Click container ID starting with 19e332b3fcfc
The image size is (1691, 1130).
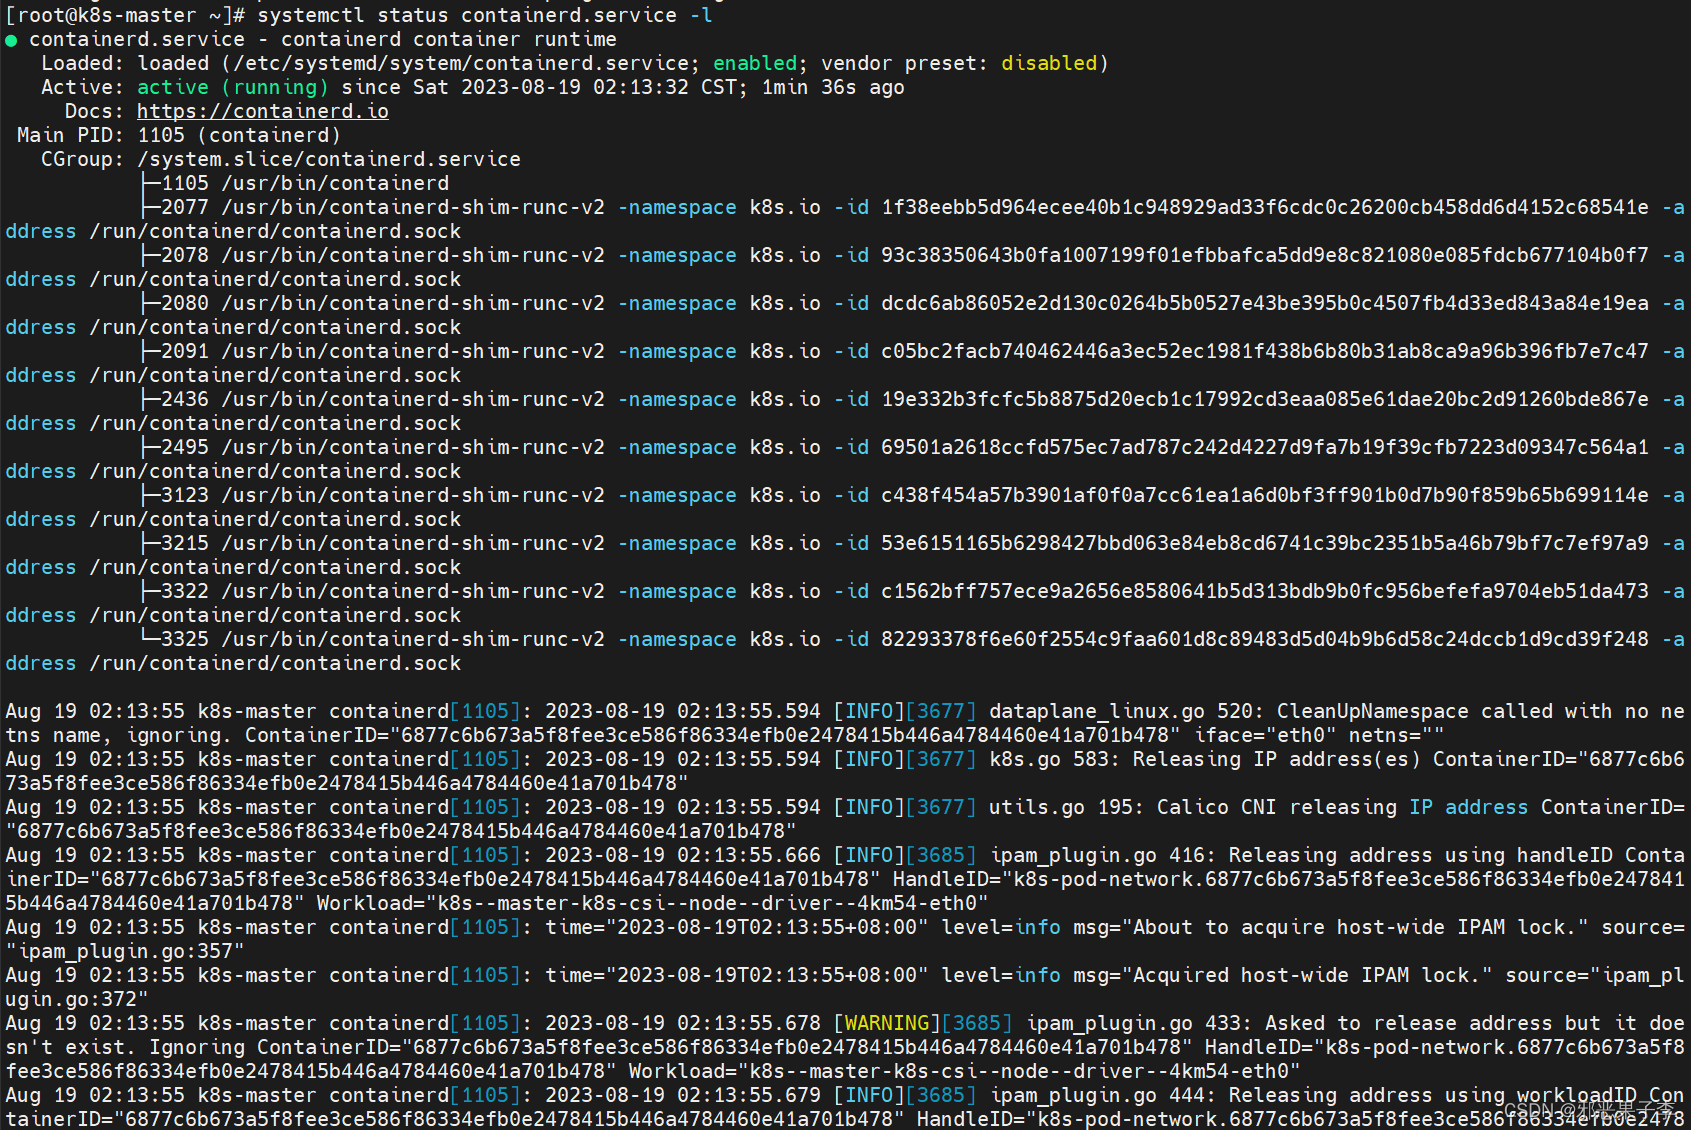click(1265, 399)
